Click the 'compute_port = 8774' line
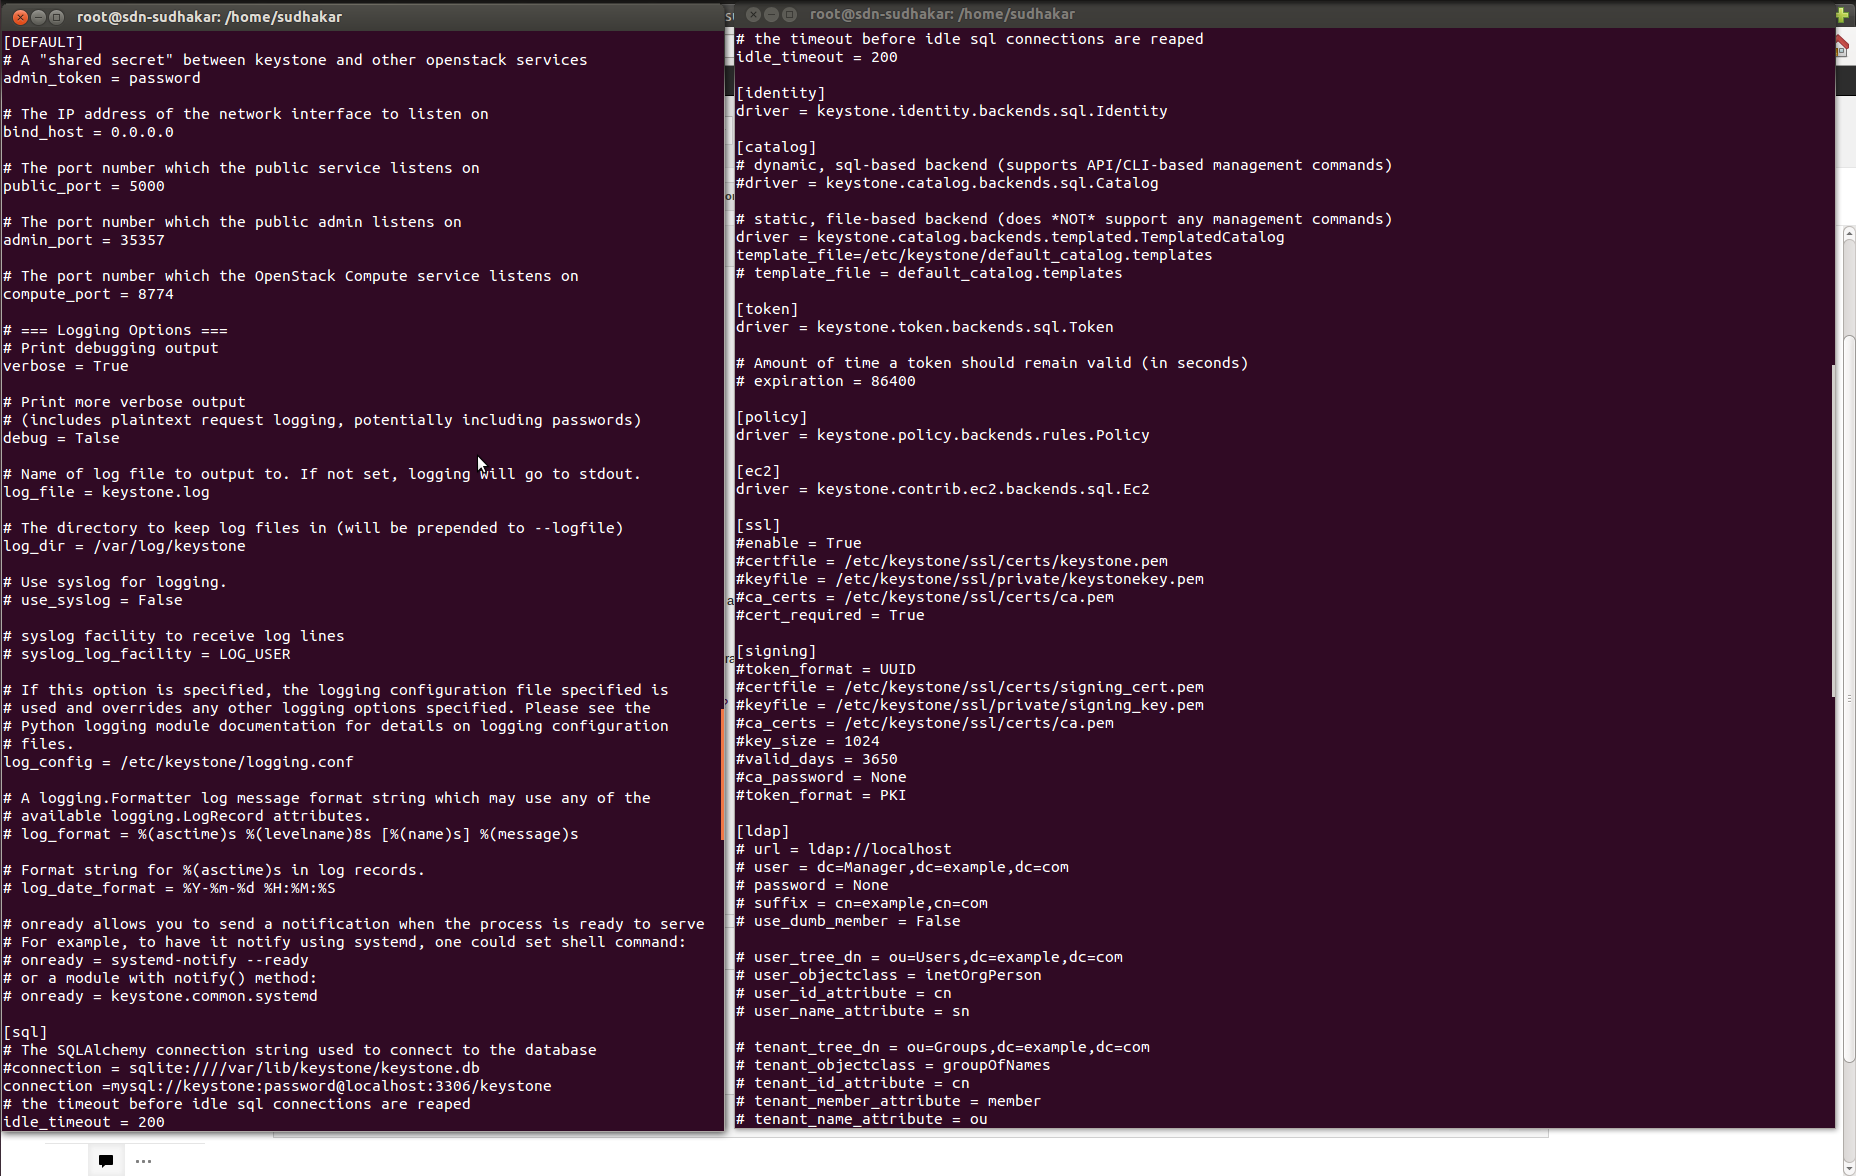Viewport: 1856px width, 1176px height. point(88,294)
